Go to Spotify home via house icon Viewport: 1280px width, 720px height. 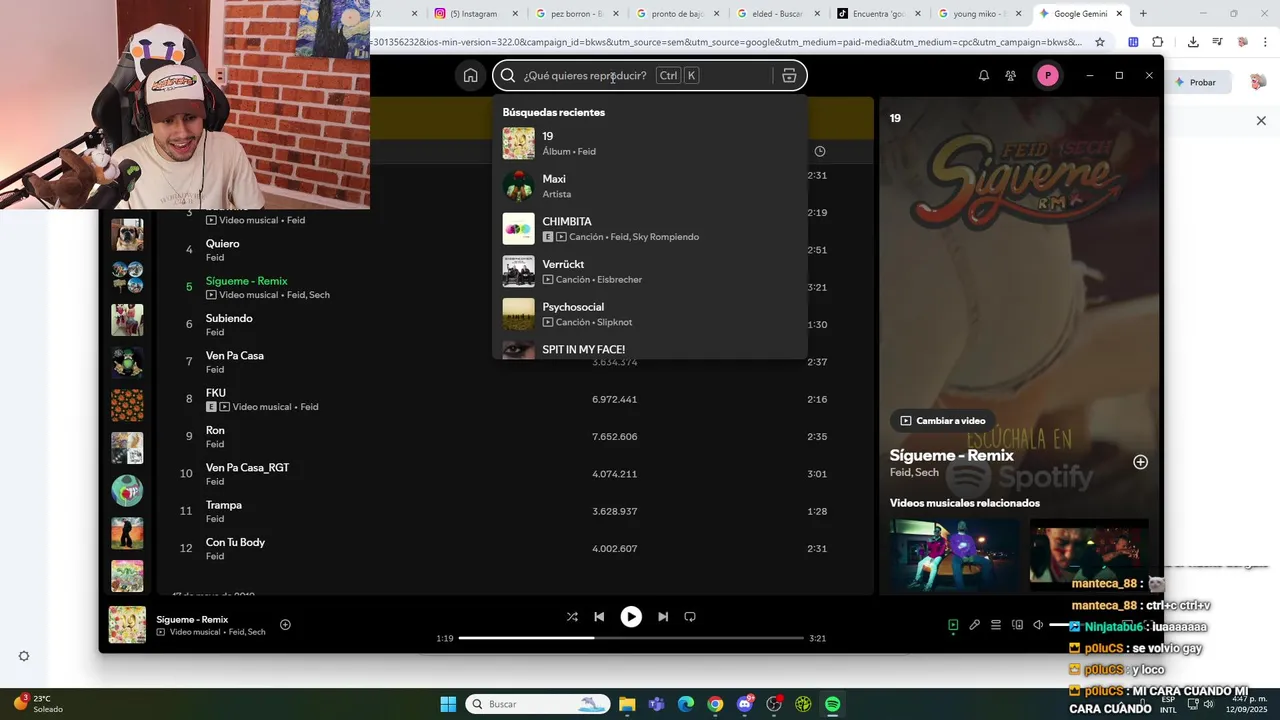[x=470, y=76]
